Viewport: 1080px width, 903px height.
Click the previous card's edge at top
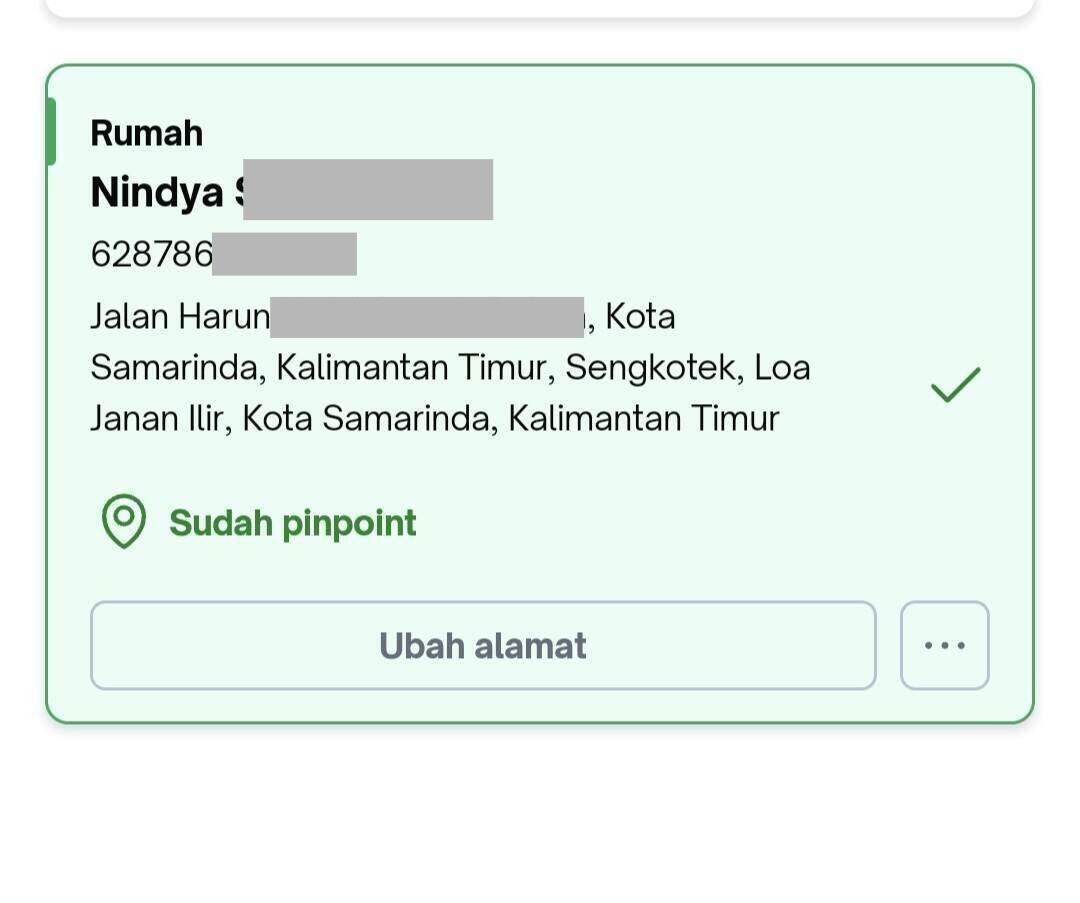[540, 8]
